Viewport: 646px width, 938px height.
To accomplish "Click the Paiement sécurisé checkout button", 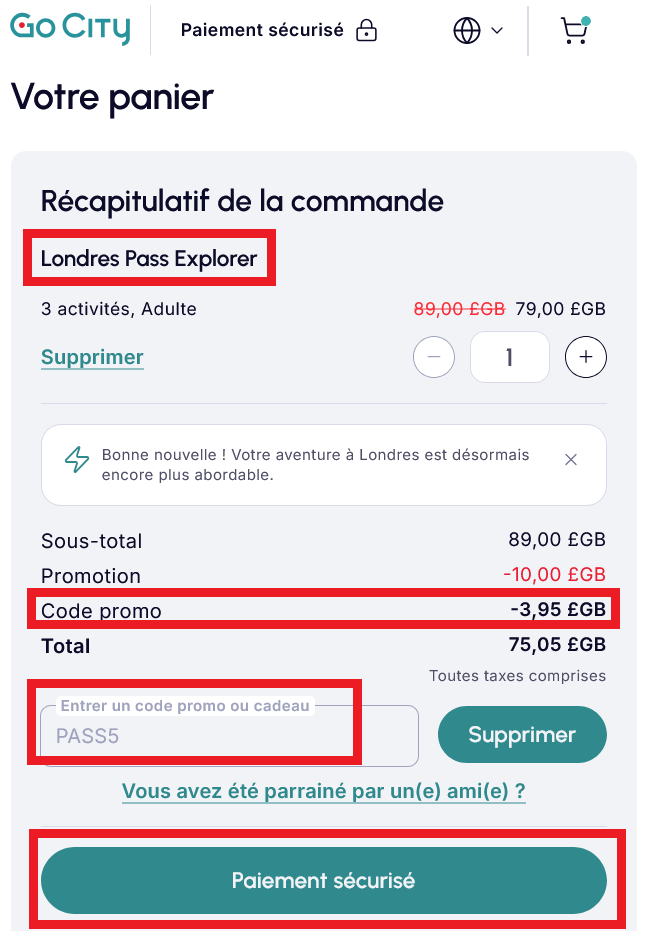I will point(322,881).
